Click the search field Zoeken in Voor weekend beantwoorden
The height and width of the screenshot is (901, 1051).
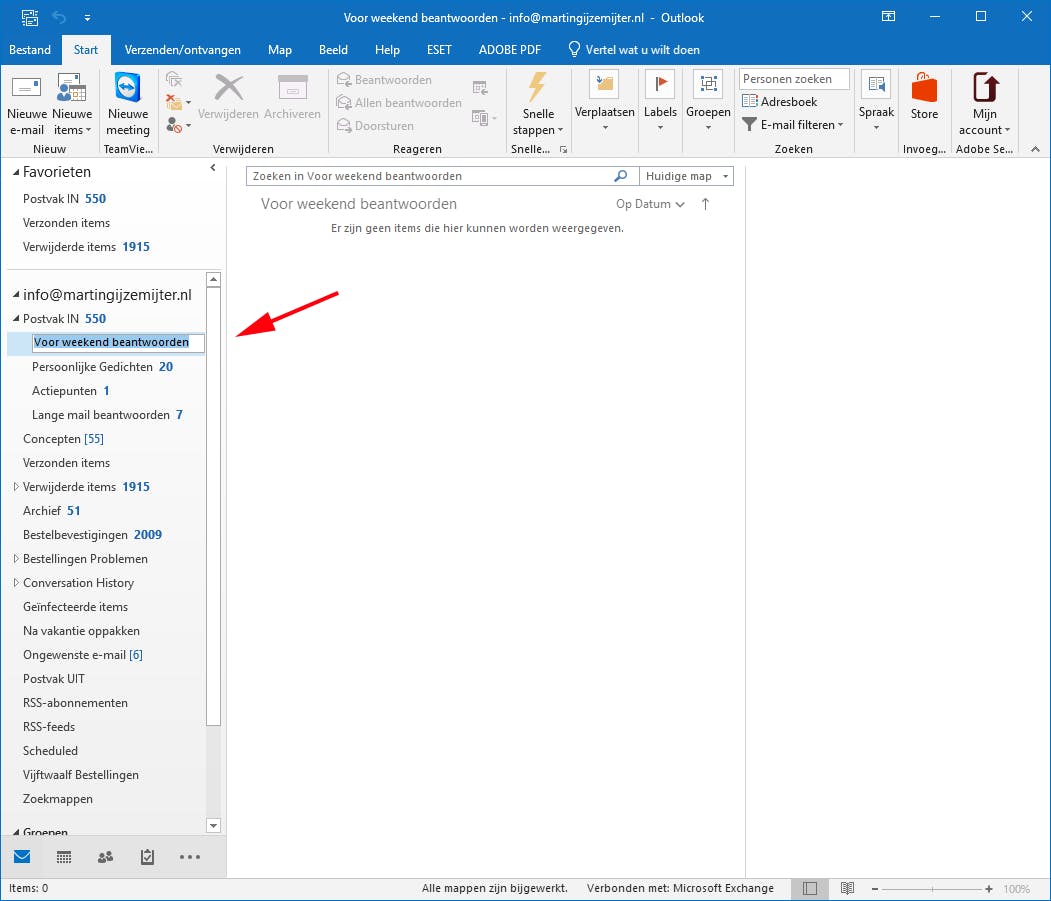pyautogui.click(x=430, y=175)
